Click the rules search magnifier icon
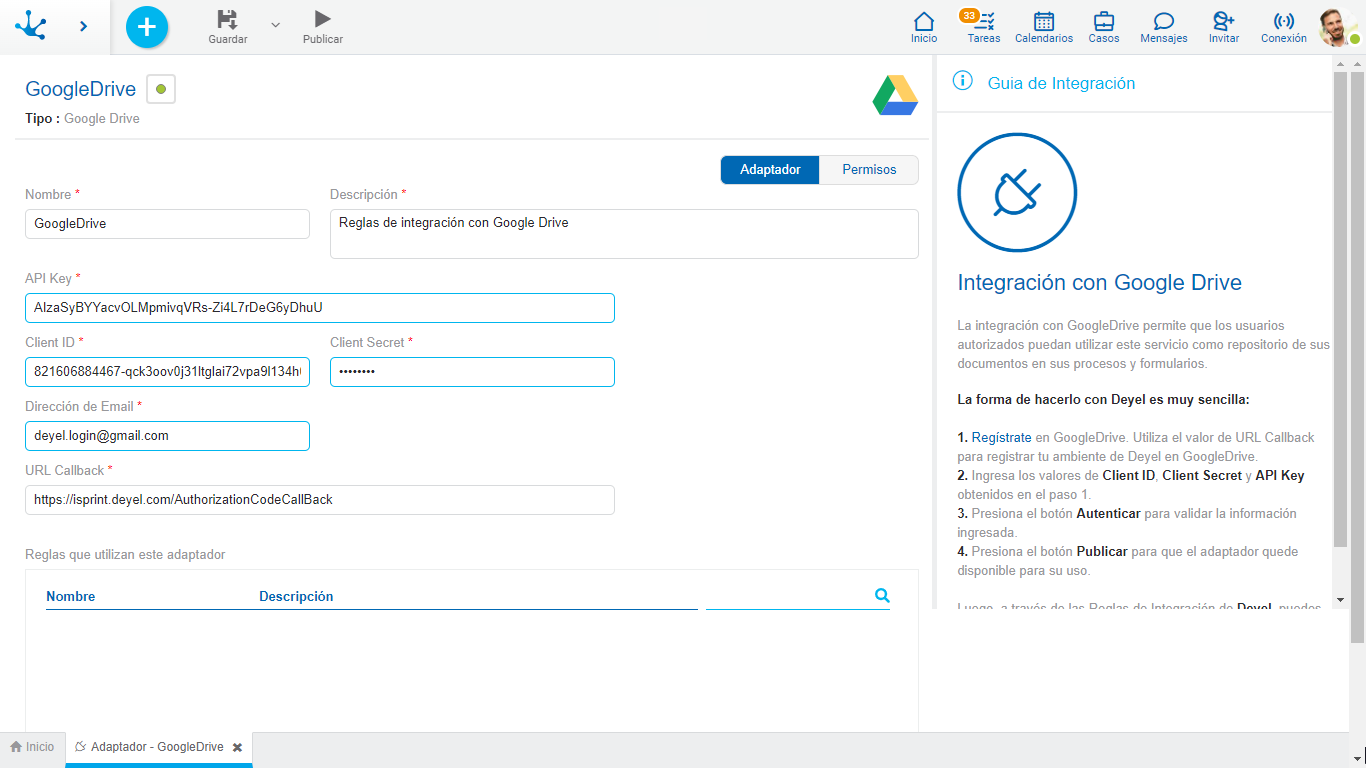The height and width of the screenshot is (768, 1366). point(882,595)
